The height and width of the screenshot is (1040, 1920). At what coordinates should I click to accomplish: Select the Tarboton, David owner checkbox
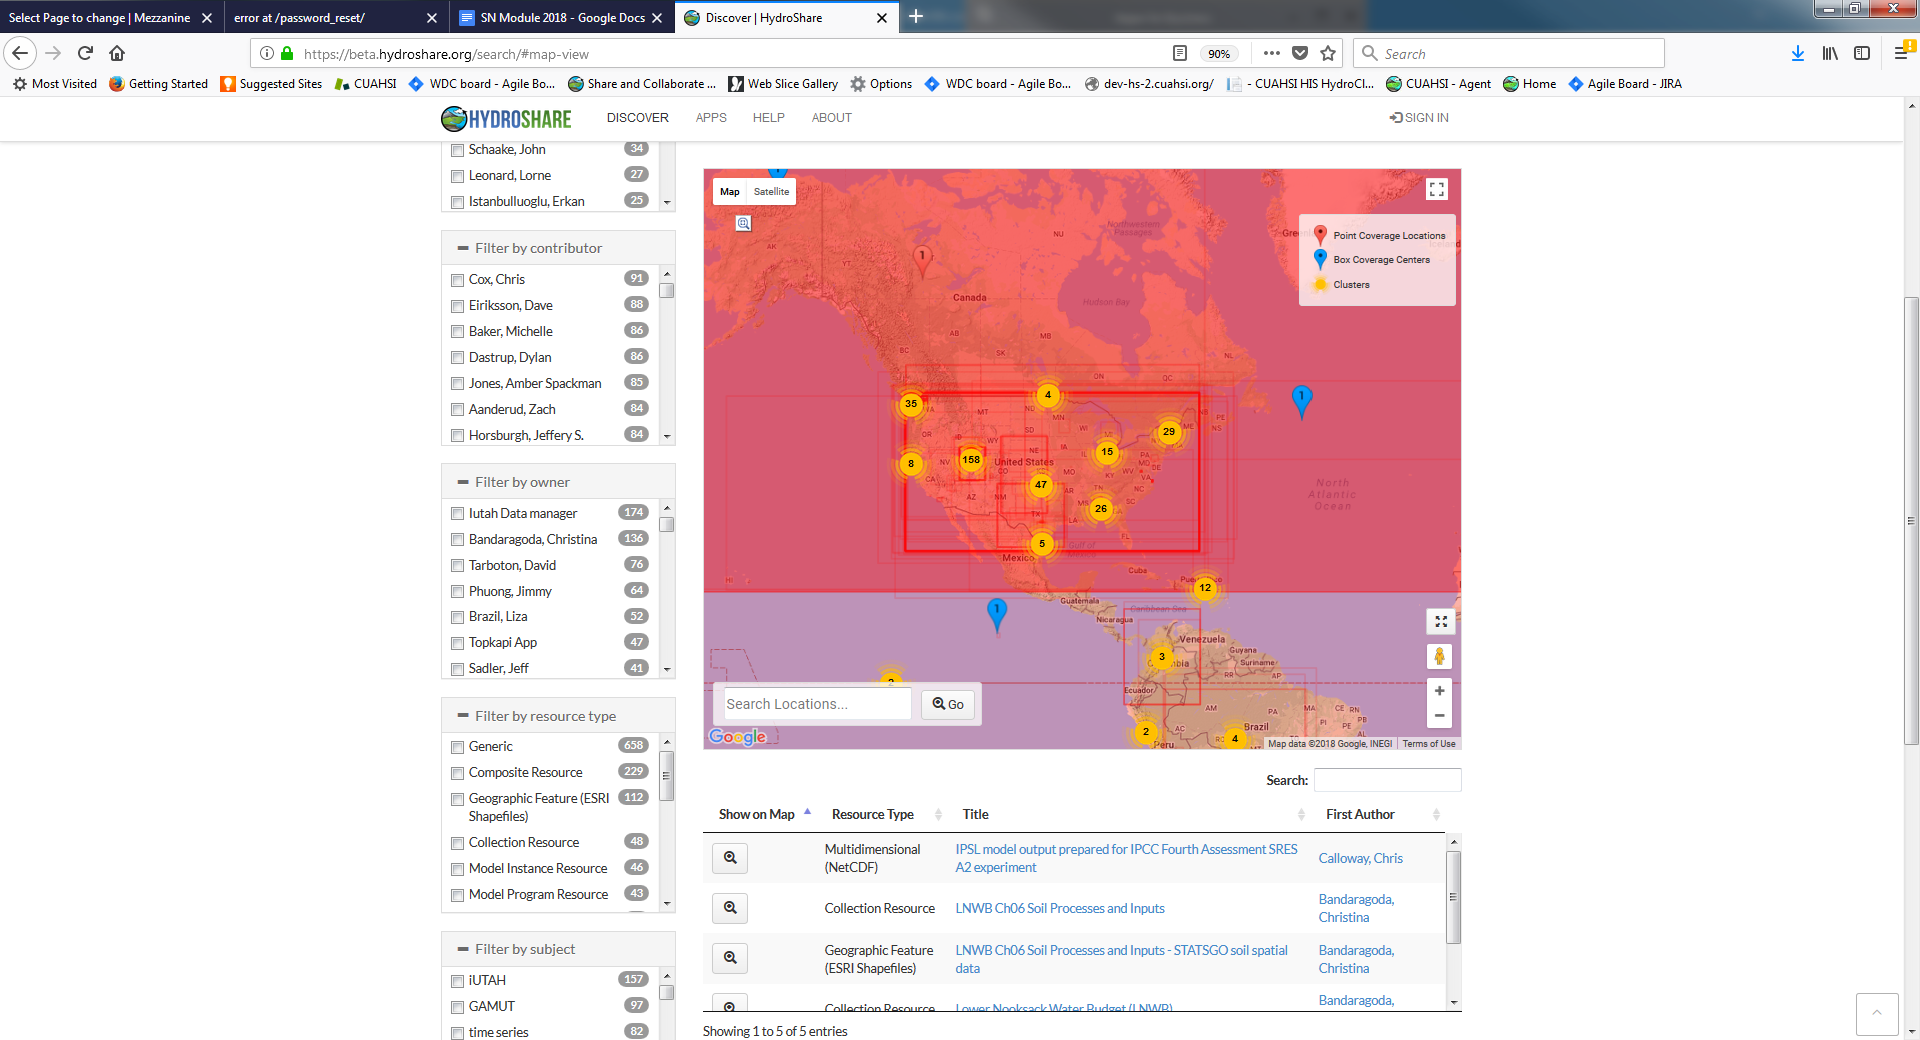tap(457, 566)
